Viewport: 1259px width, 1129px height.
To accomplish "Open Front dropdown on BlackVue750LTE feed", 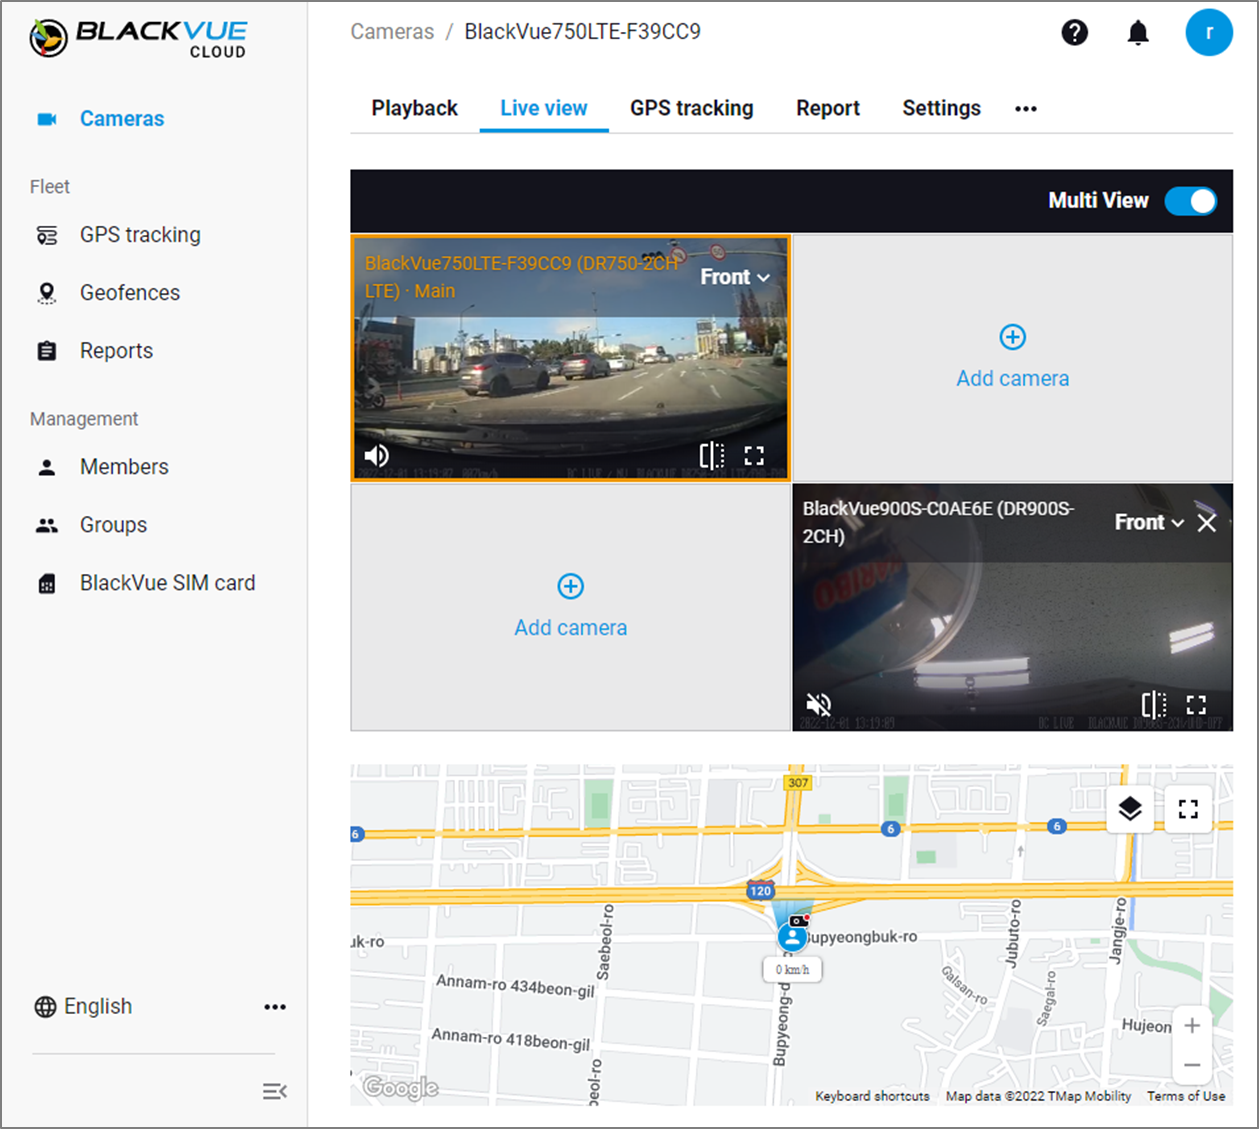I will [735, 277].
